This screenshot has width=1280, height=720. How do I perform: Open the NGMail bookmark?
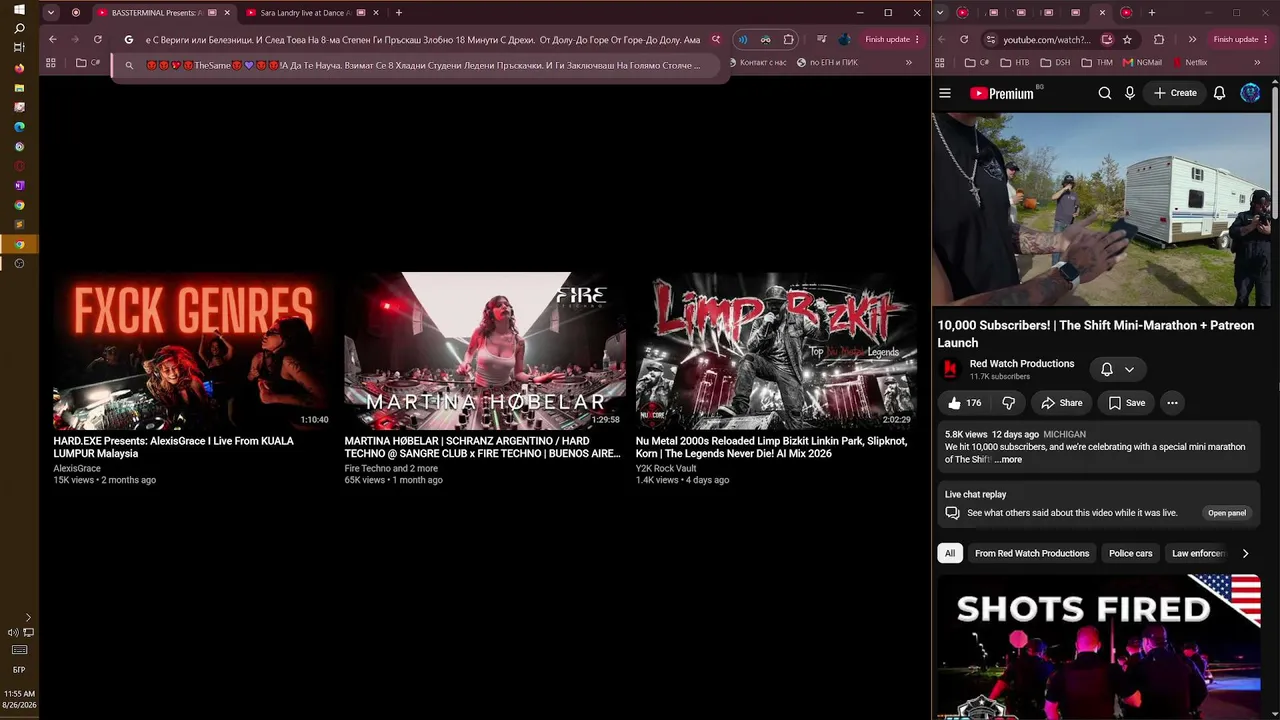pyautogui.click(x=1142, y=63)
